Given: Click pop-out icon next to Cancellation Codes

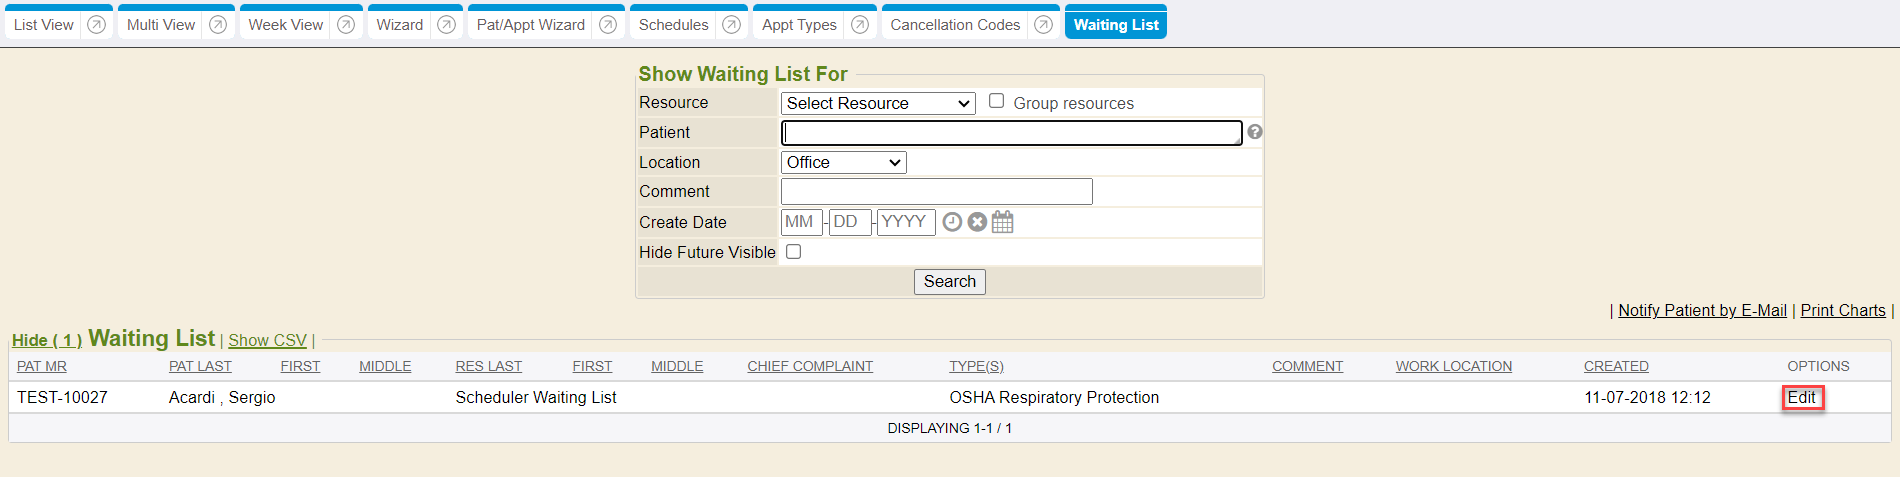Looking at the screenshot, I should 1043,25.
